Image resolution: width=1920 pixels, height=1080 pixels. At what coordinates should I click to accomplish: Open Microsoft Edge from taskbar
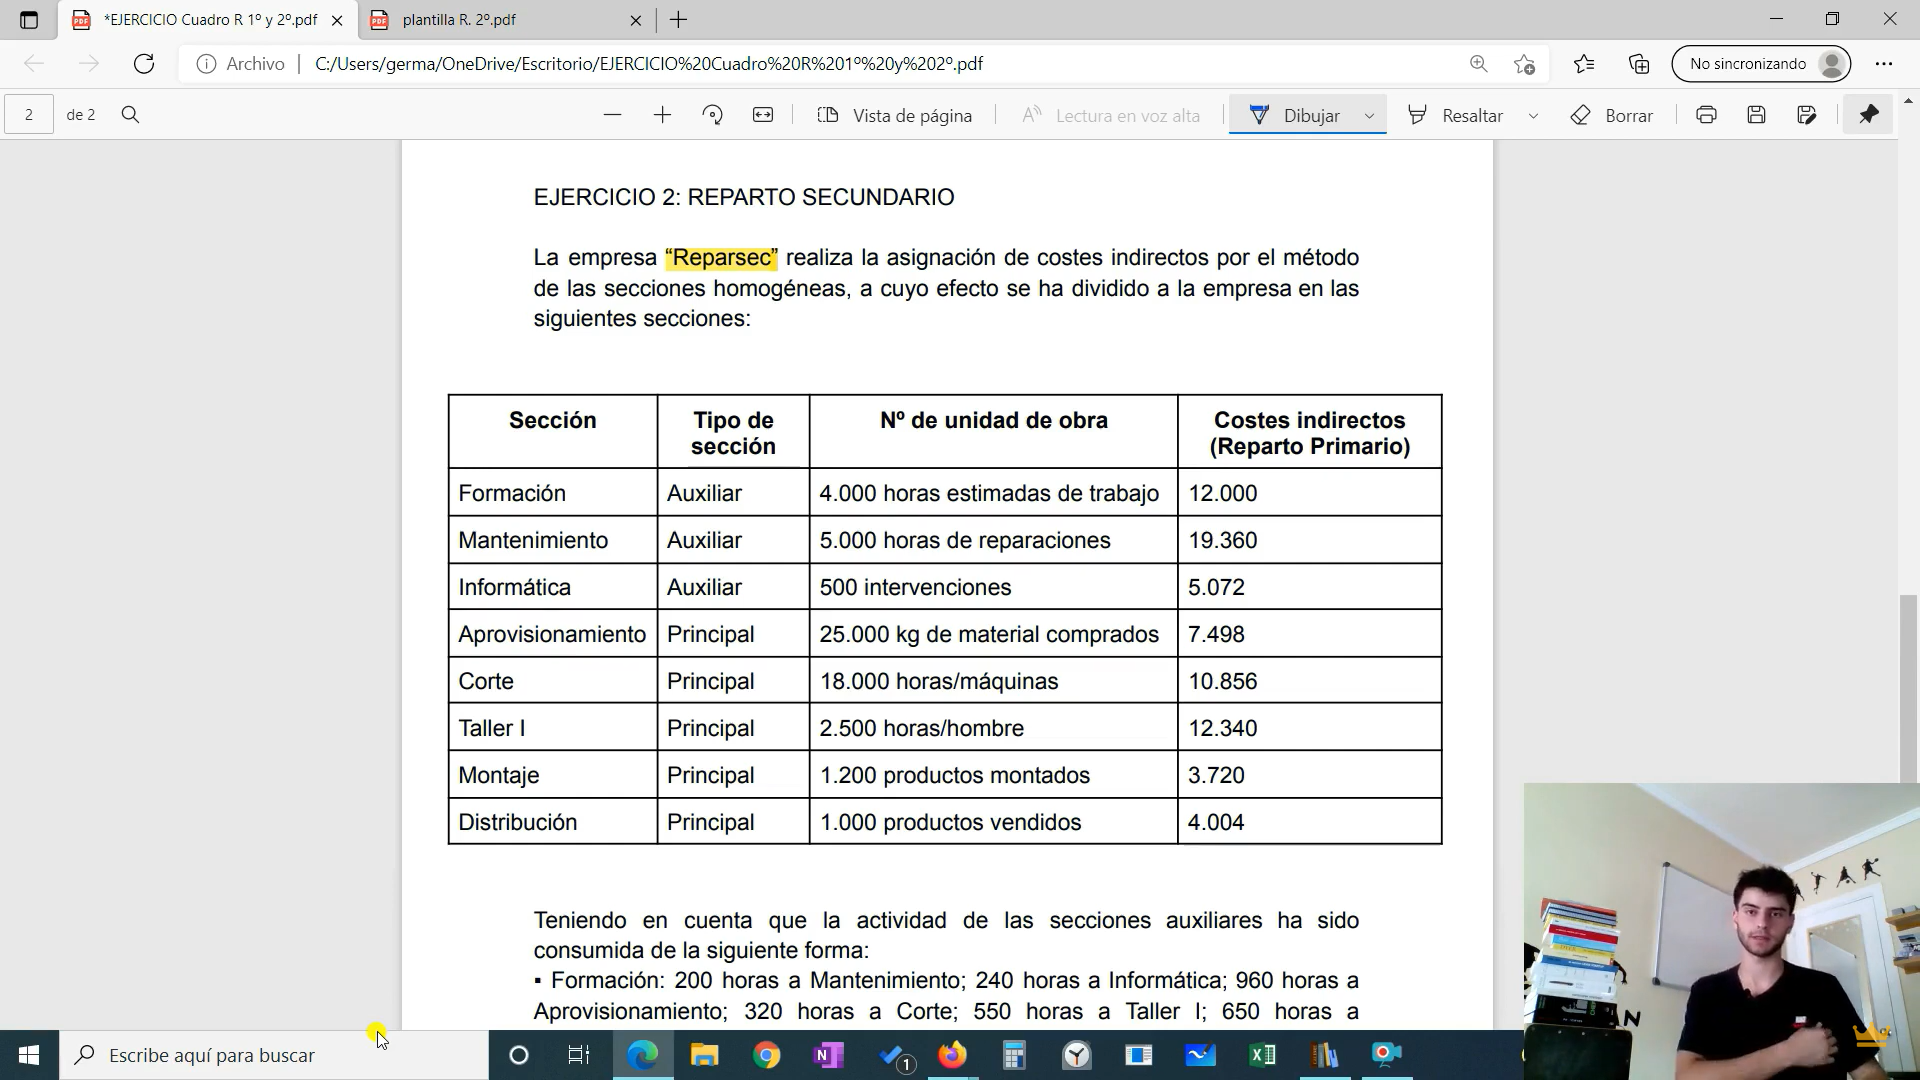[x=642, y=1055]
